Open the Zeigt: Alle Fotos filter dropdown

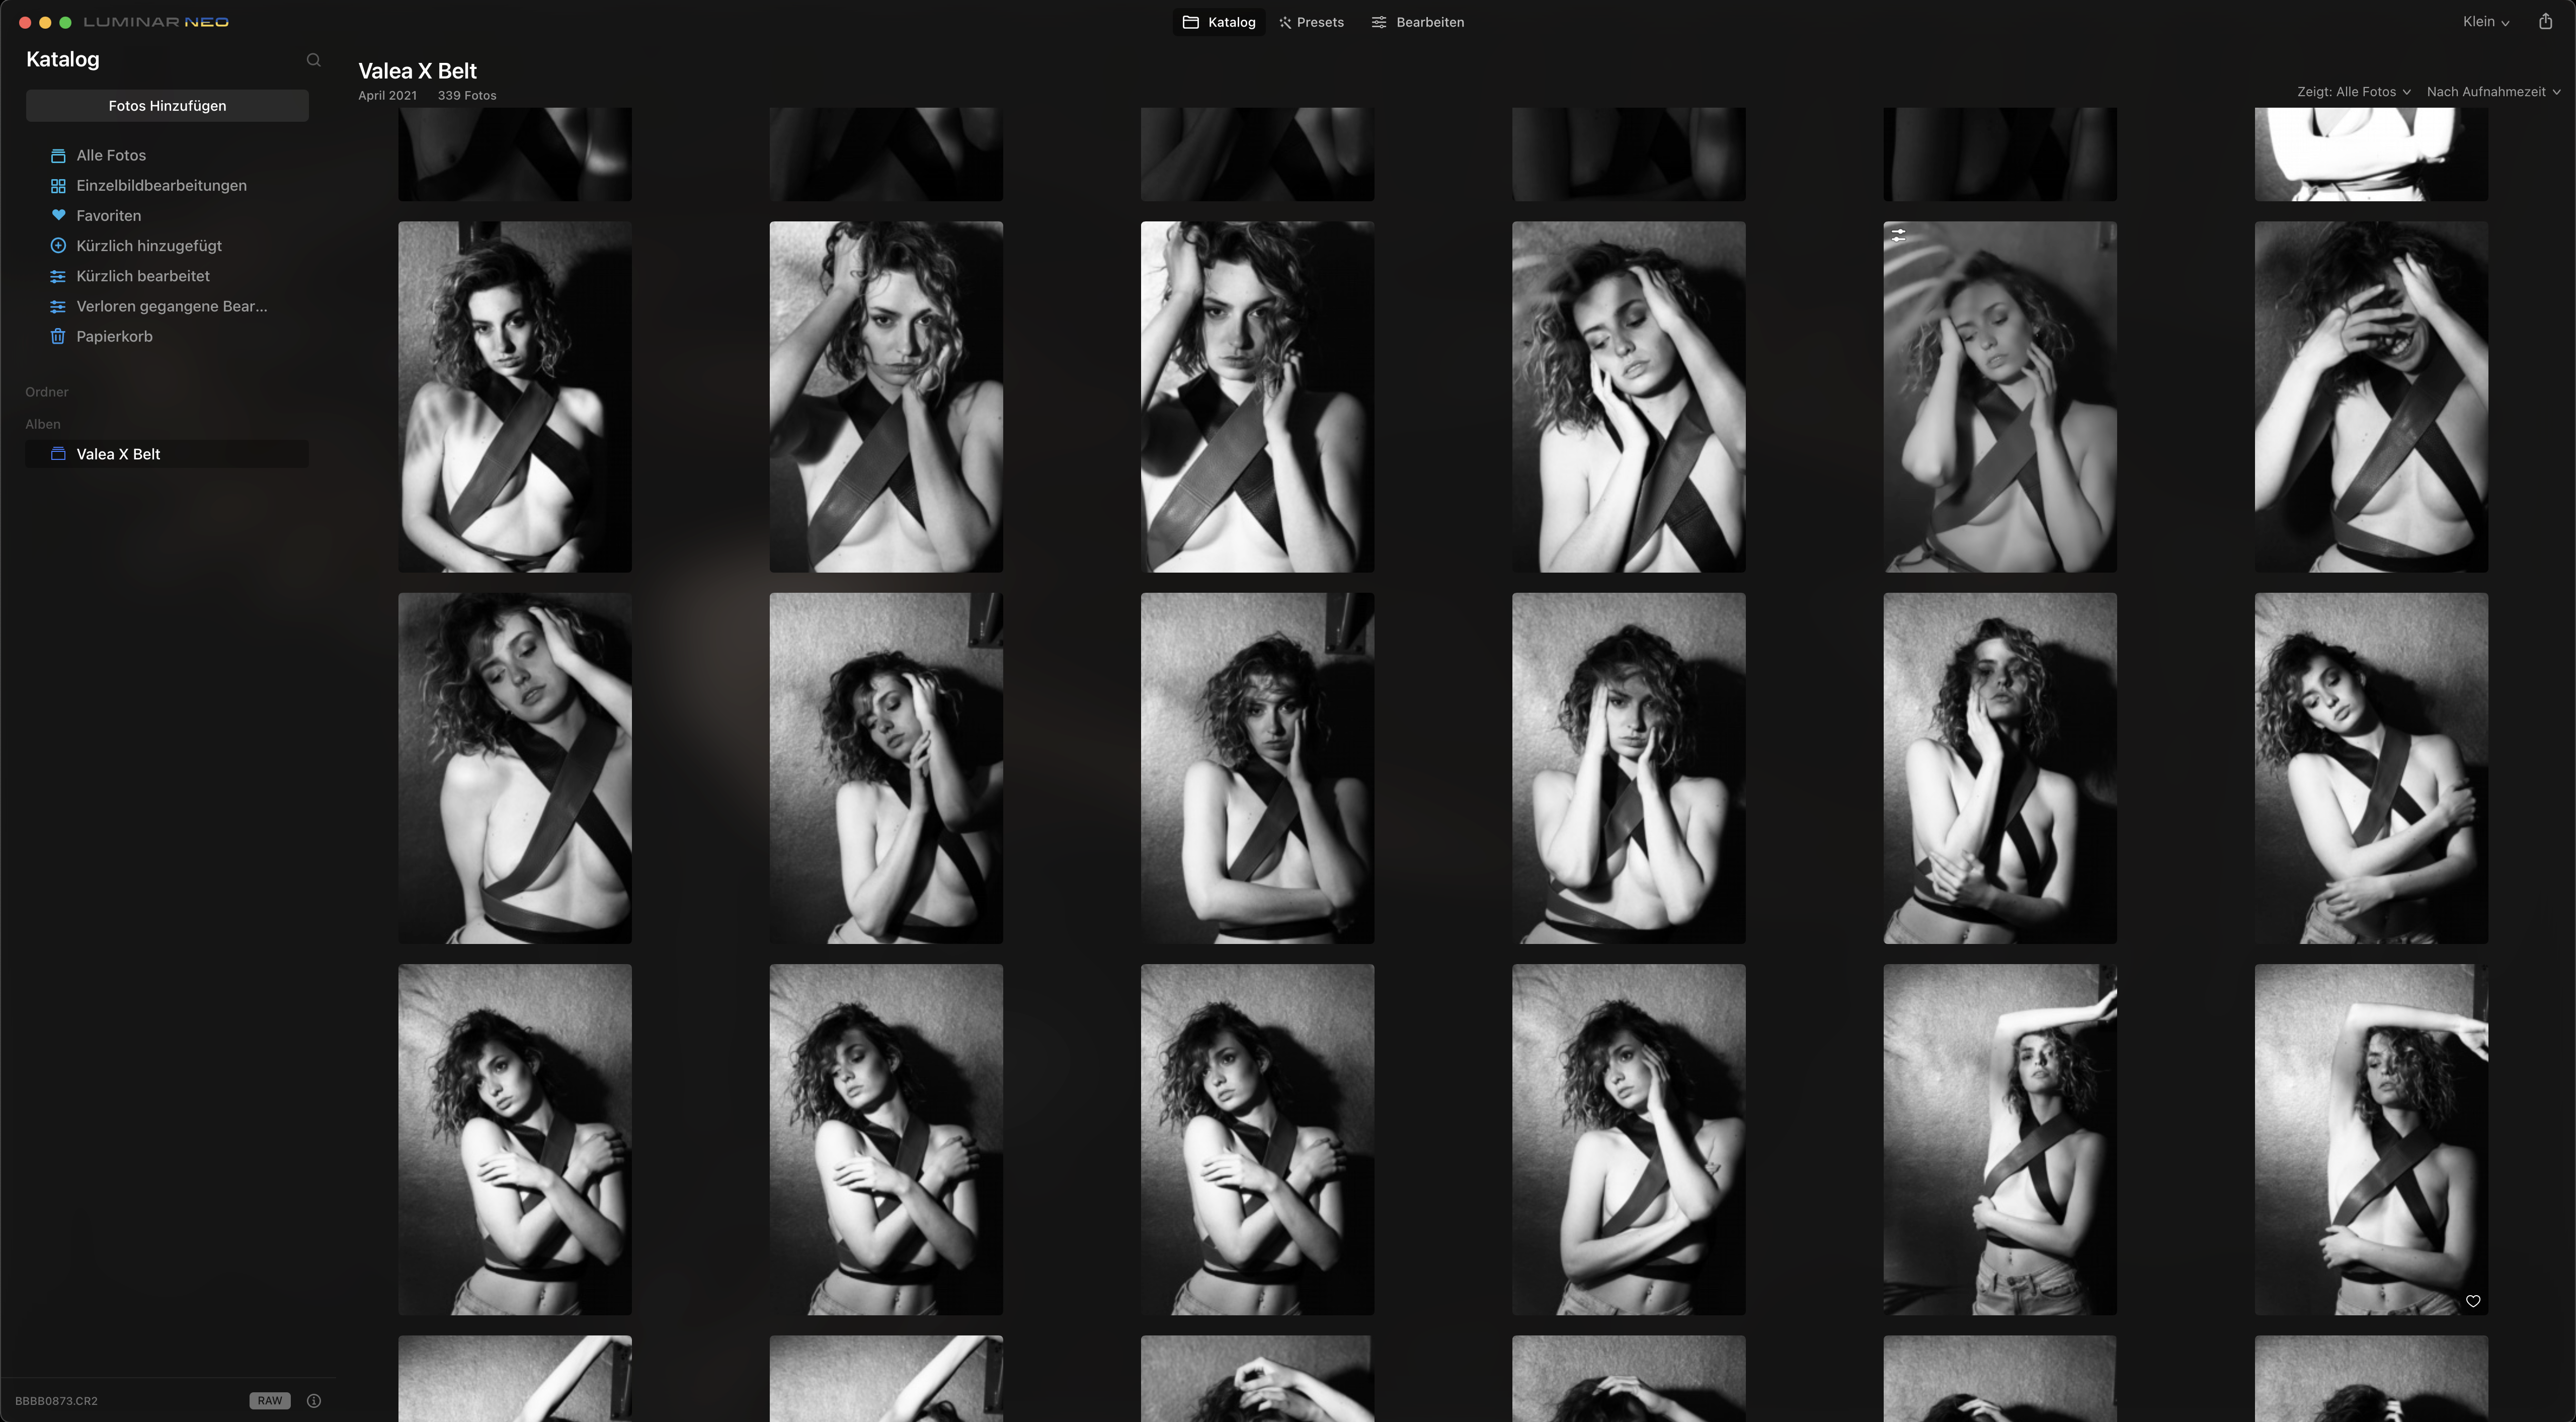point(2353,92)
